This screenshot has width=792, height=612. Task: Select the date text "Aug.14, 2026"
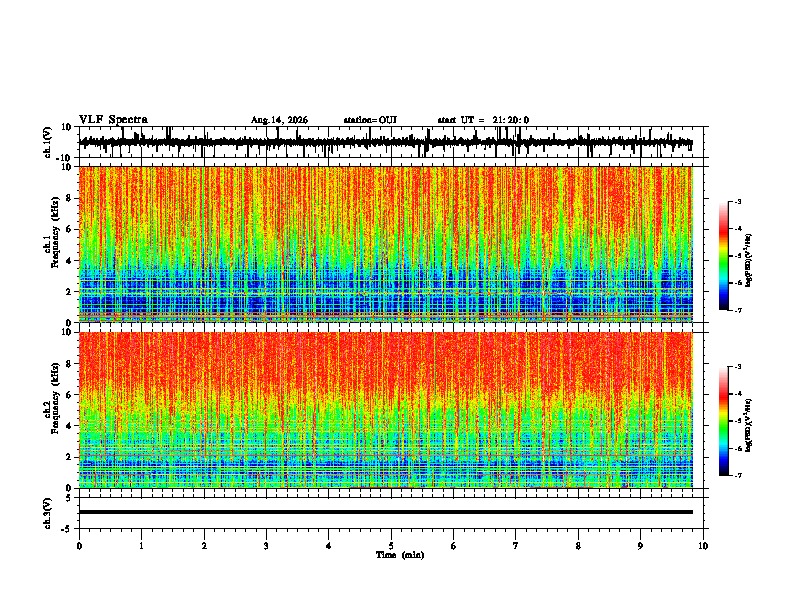[279, 120]
